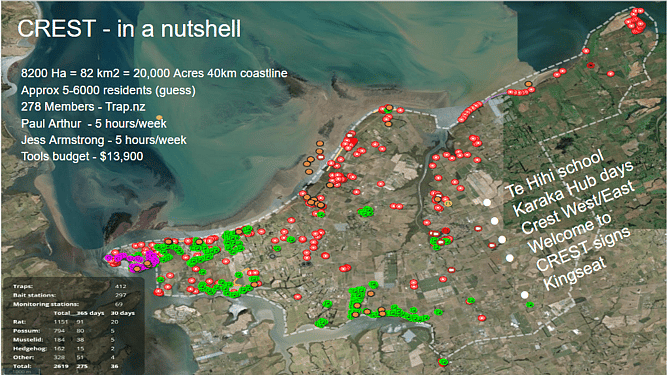Click the 'Jess Armstrong - 5 hours/week' line
The height and width of the screenshot is (375, 668).
click(x=104, y=140)
